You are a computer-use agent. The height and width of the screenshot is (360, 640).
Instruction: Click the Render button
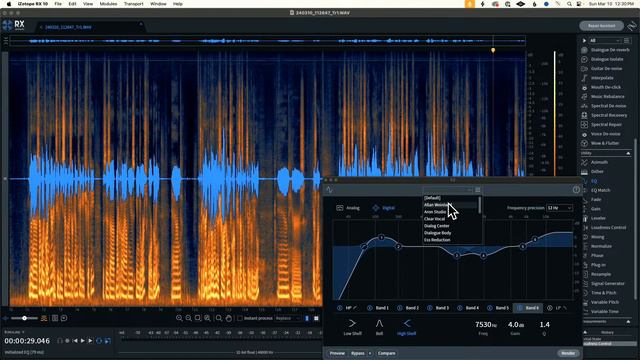568,353
